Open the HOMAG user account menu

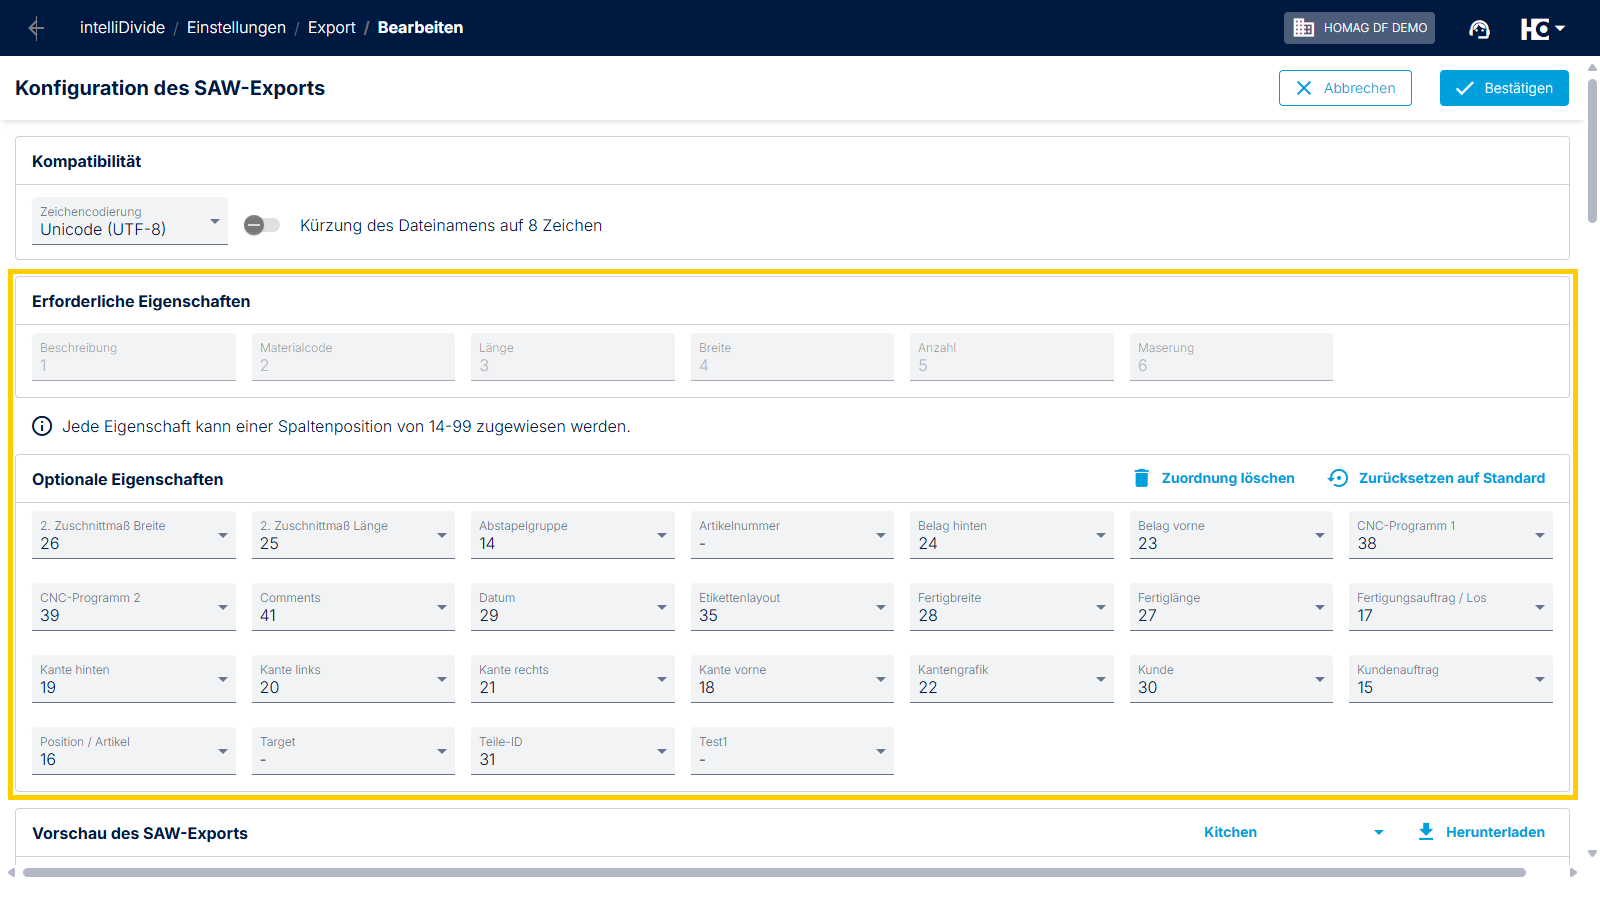[1542, 29]
